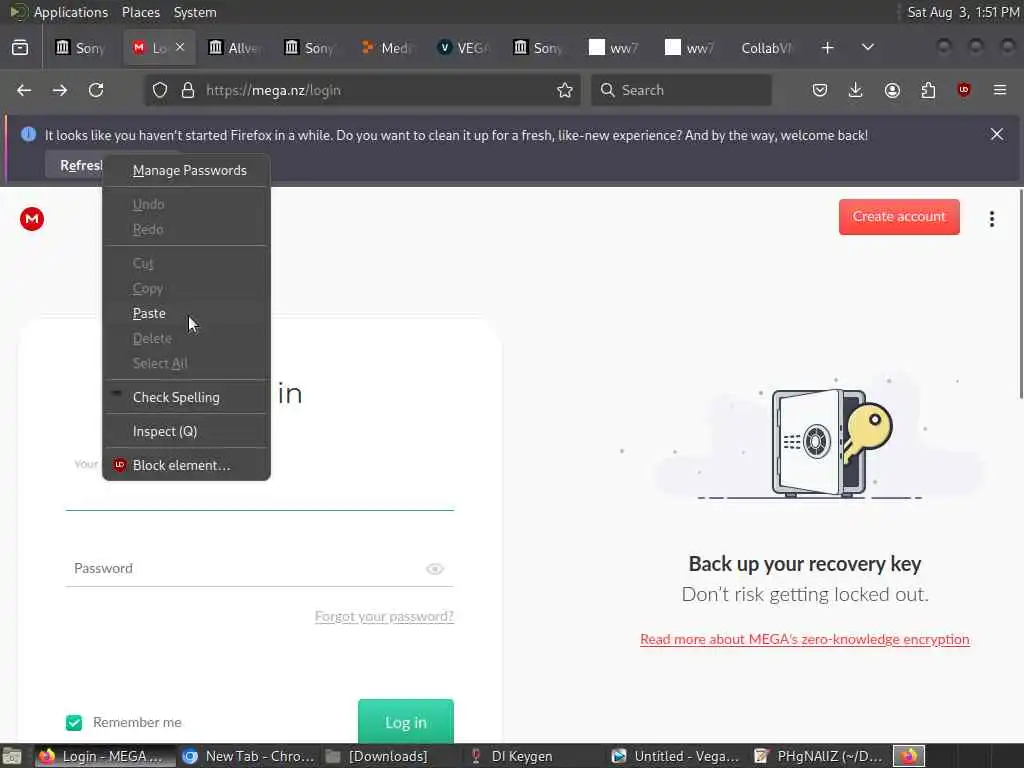Screen dimensions: 1024x768
Task: Click the site security padlock icon
Action: click(x=188, y=90)
